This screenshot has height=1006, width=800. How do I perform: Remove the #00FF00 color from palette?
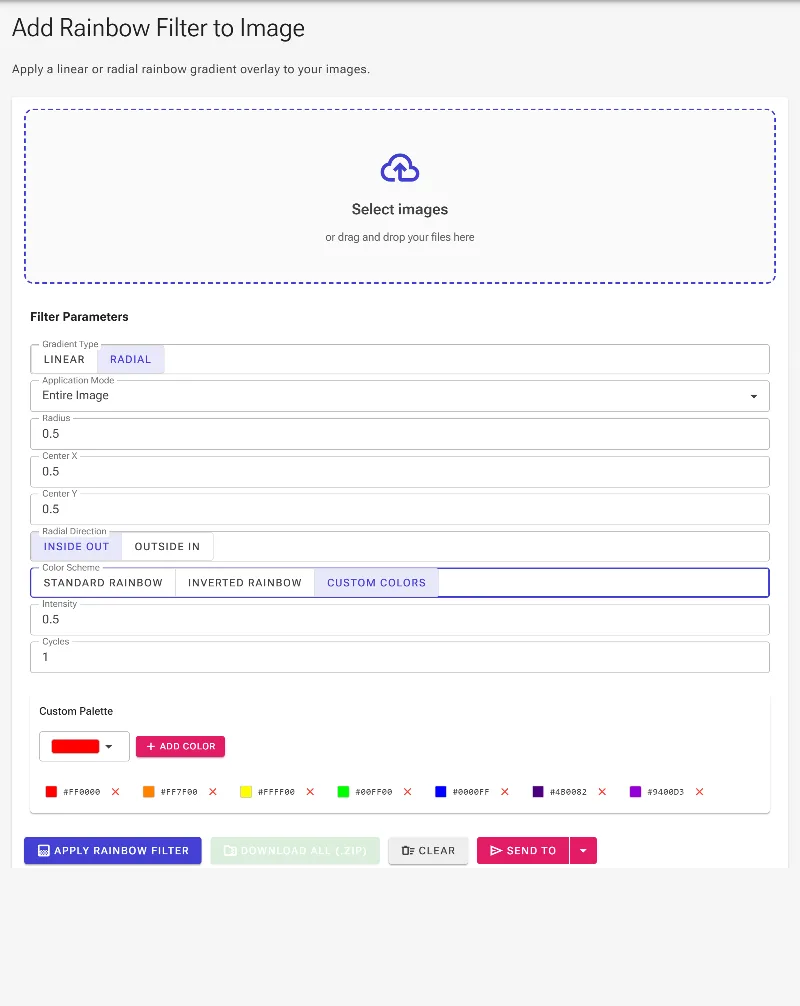pyautogui.click(x=407, y=792)
